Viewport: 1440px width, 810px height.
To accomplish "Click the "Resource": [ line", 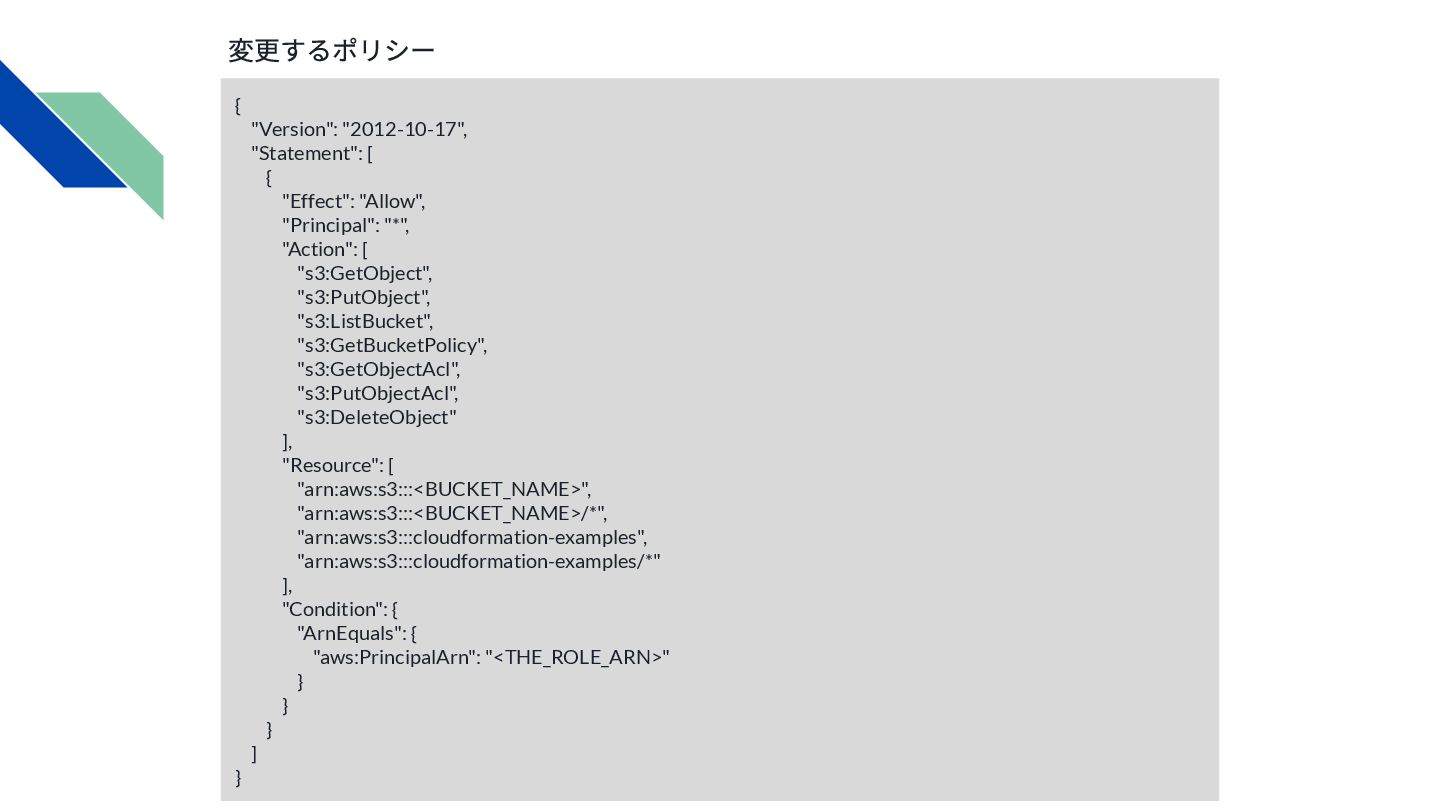I will click(338, 465).
